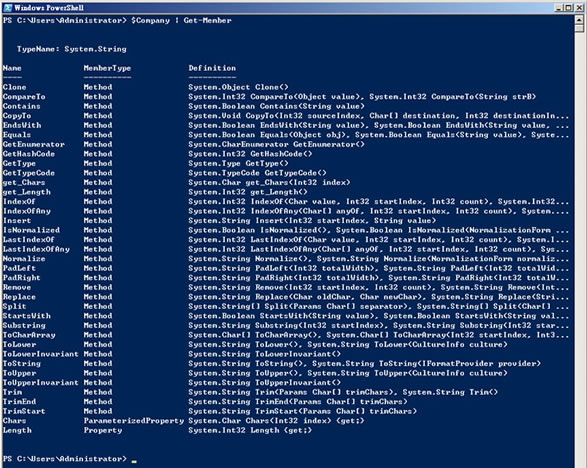
Task: Select the 'Contains' method name
Action: (x=21, y=106)
